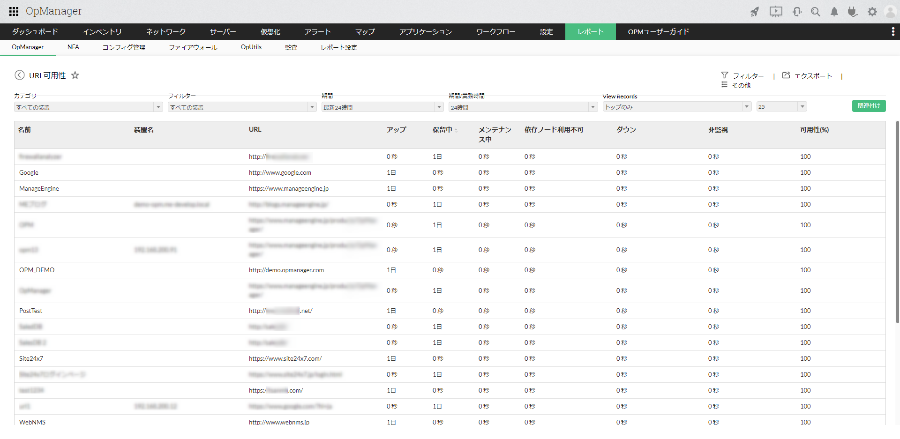Select the PostTest row name
Viewport: 900px width, 439px height.
(x=30, y=310)
